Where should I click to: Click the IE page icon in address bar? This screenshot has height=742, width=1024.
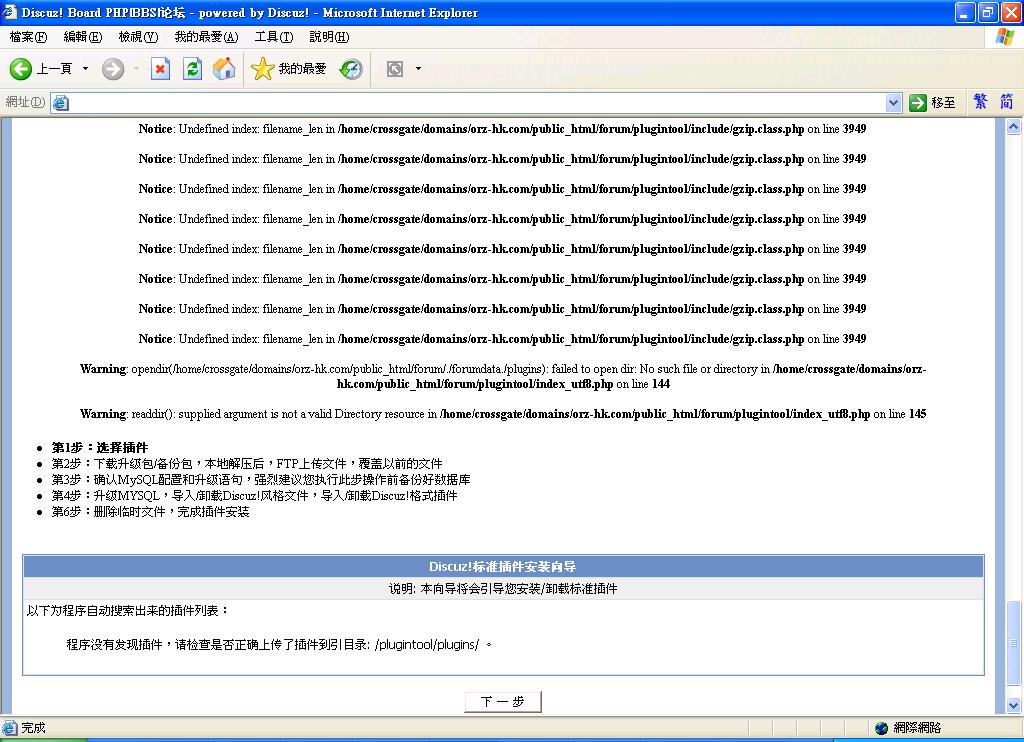60,103
